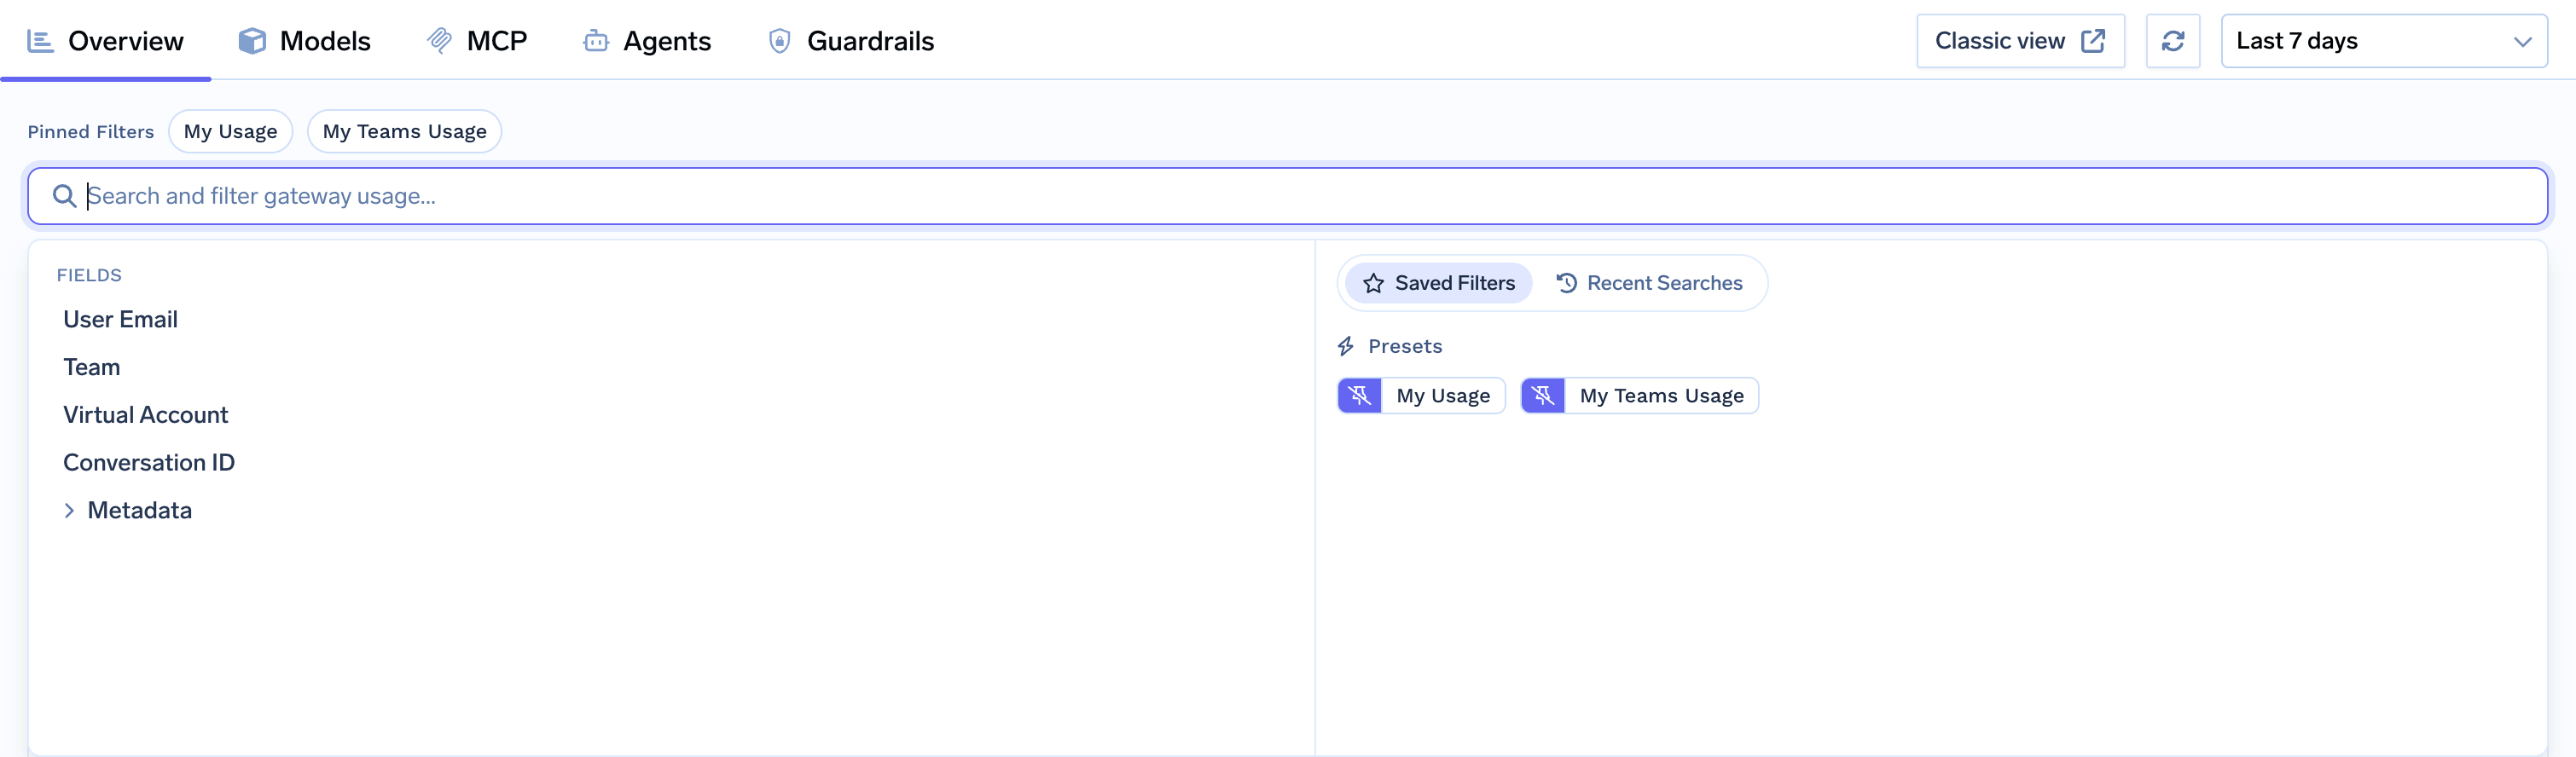Click the search magnifier icon
2576x757 pixels.
pyautogui.click(x=65, y=196)
